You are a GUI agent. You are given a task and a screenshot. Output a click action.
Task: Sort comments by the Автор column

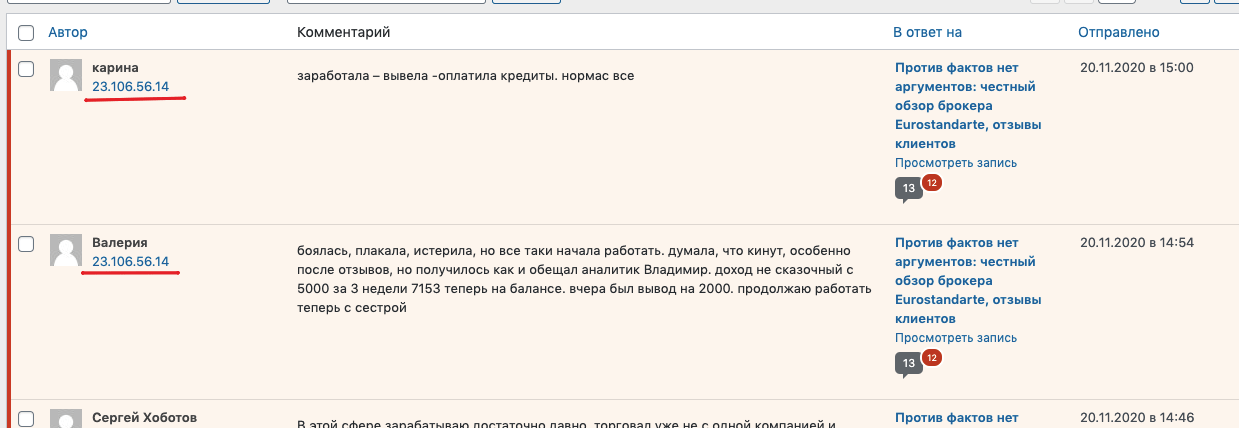67,32
